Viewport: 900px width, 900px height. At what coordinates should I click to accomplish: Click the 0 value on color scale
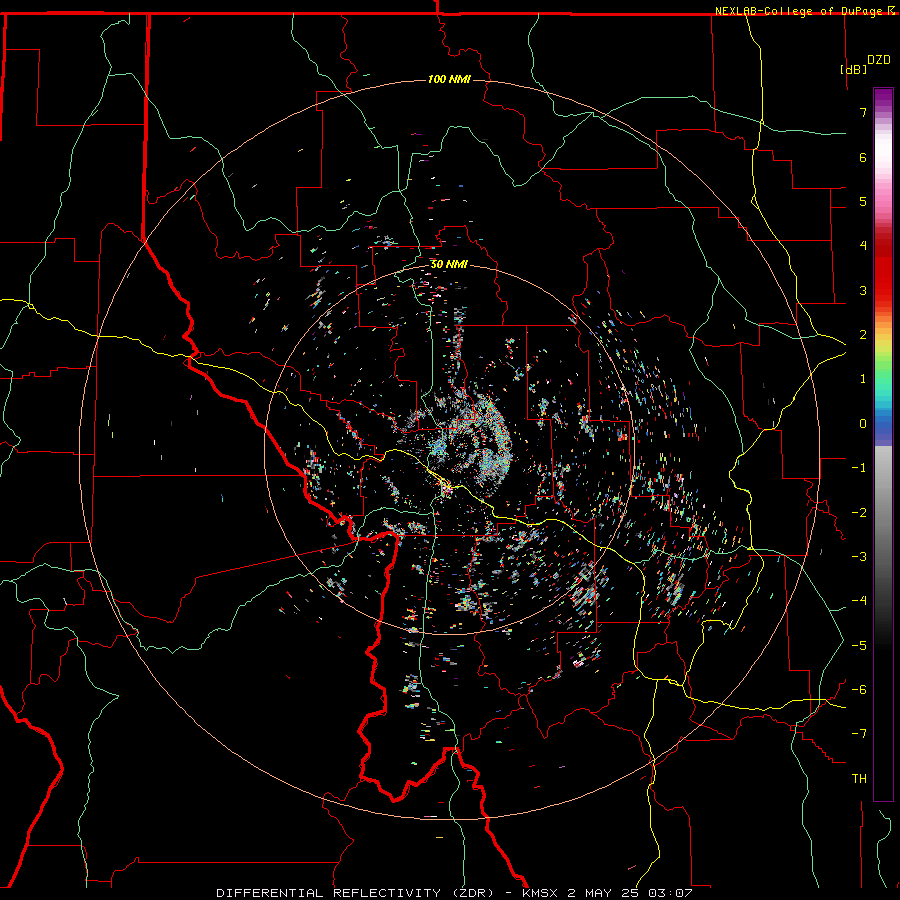(863, 424)
